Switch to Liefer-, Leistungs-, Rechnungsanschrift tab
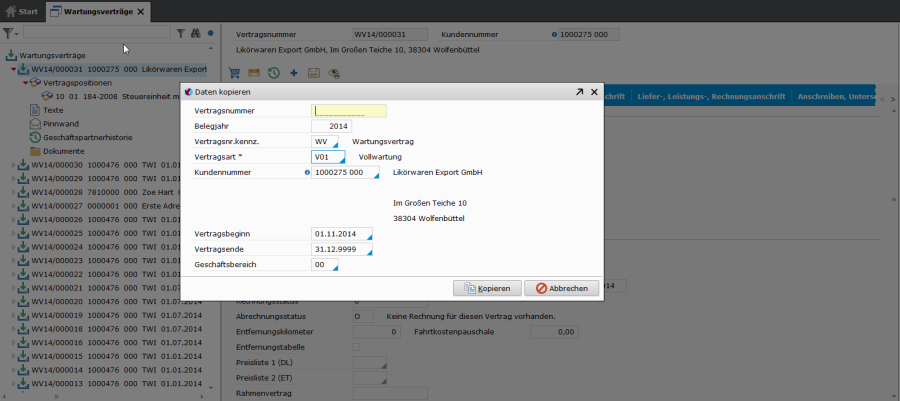This screenshot has width=900, height=401. (x=711, y=96)
